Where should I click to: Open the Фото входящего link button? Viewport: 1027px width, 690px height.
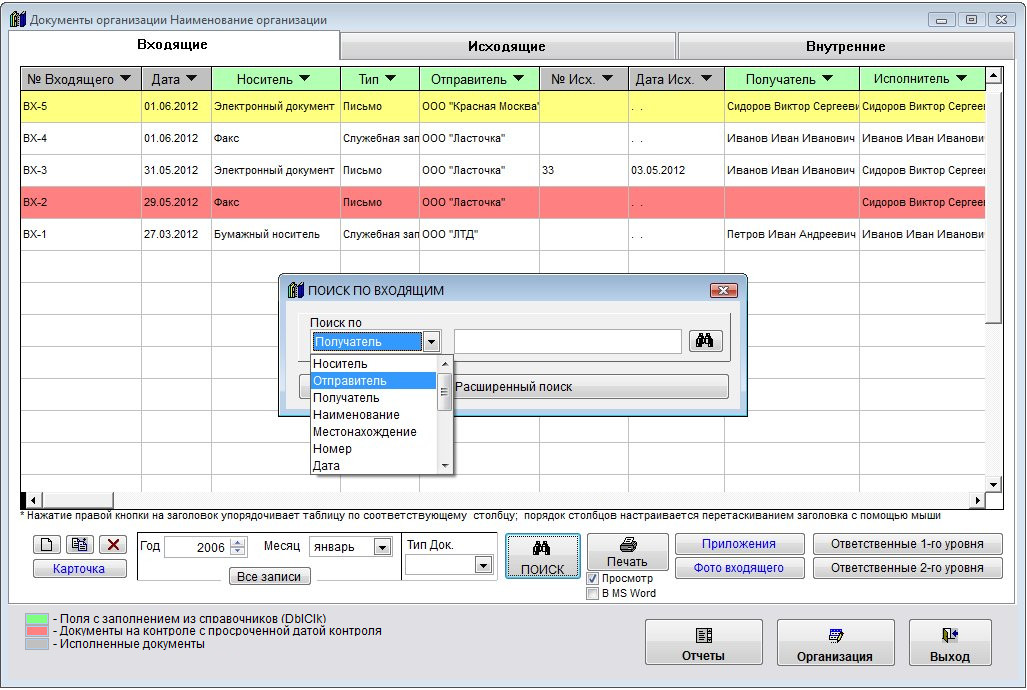pos(739,568)
